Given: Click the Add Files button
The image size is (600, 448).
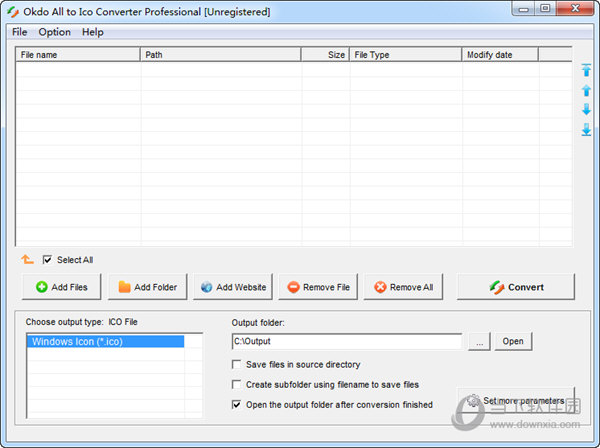Looking at the screenshot, I should [62, 287].
